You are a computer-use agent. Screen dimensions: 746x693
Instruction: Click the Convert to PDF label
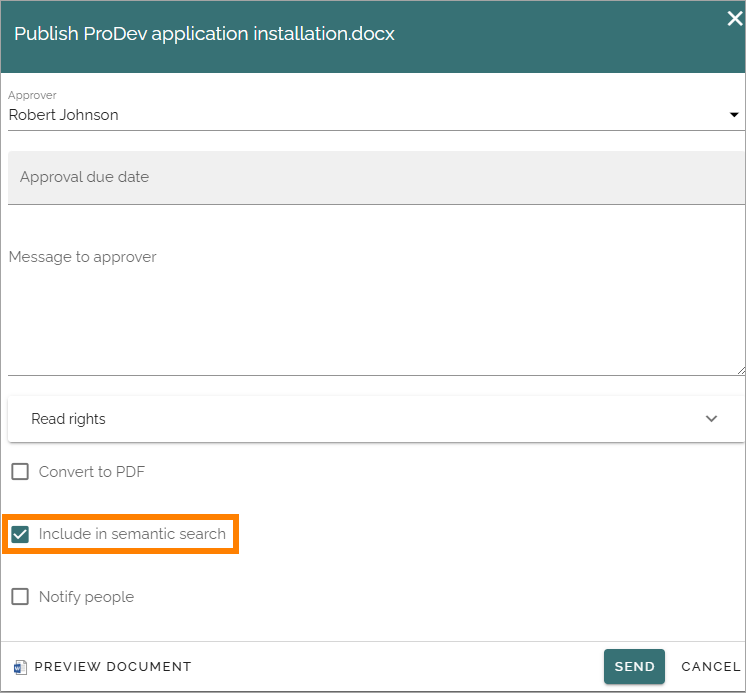tap(92, 472)
